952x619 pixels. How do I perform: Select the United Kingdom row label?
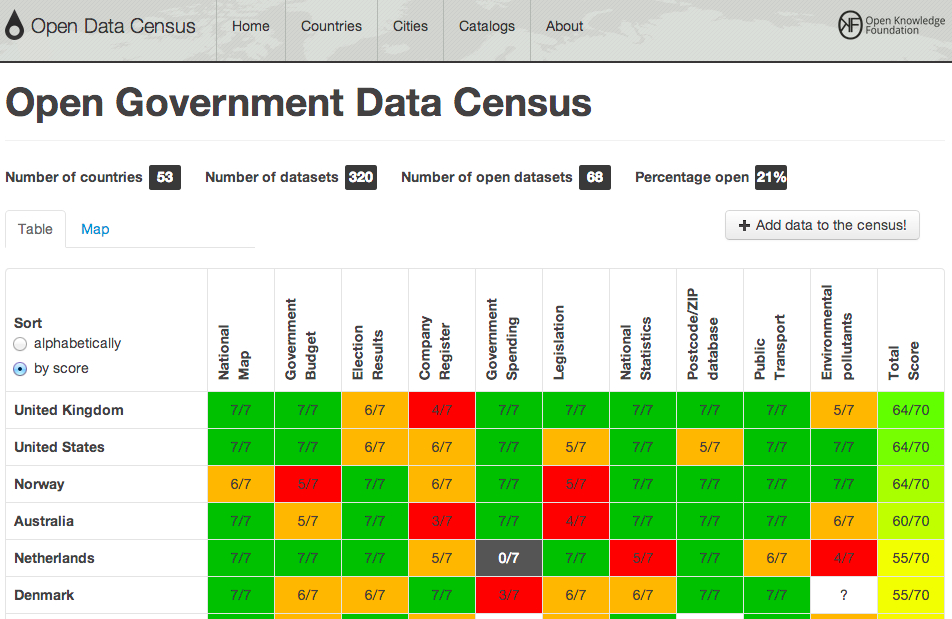click(69, 410)
